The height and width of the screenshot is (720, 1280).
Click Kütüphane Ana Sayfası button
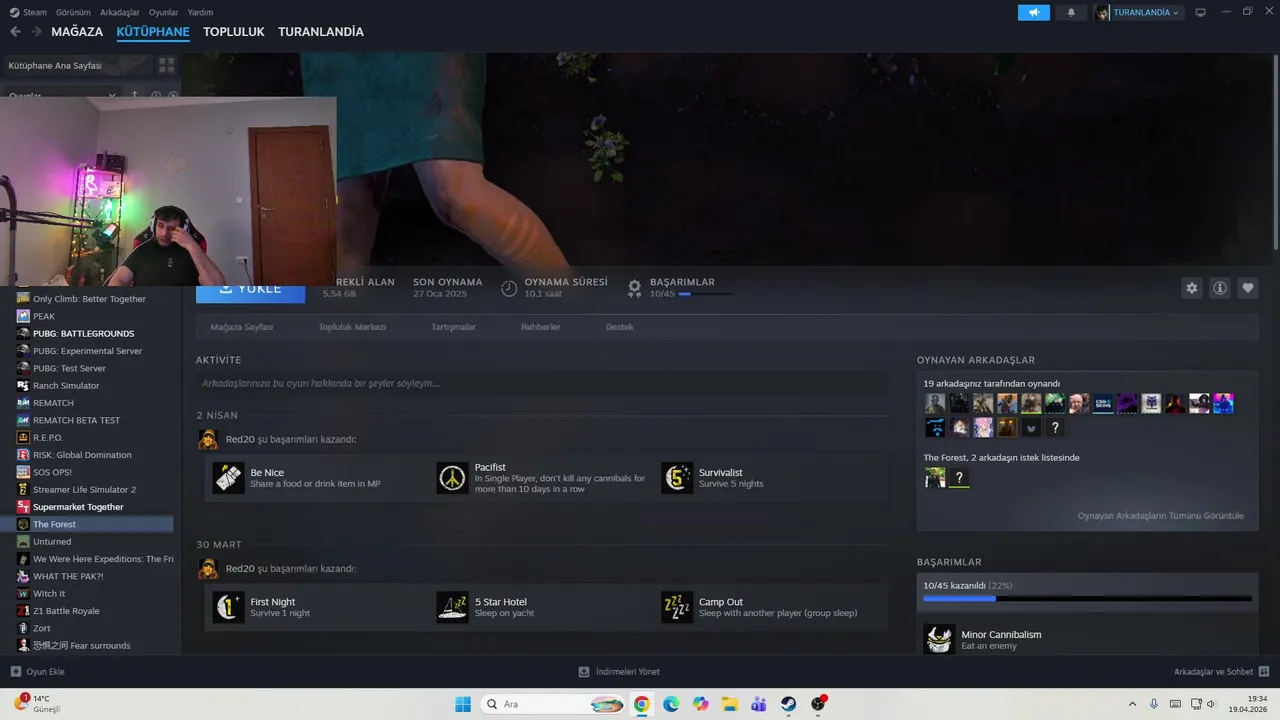pos(76,65)
